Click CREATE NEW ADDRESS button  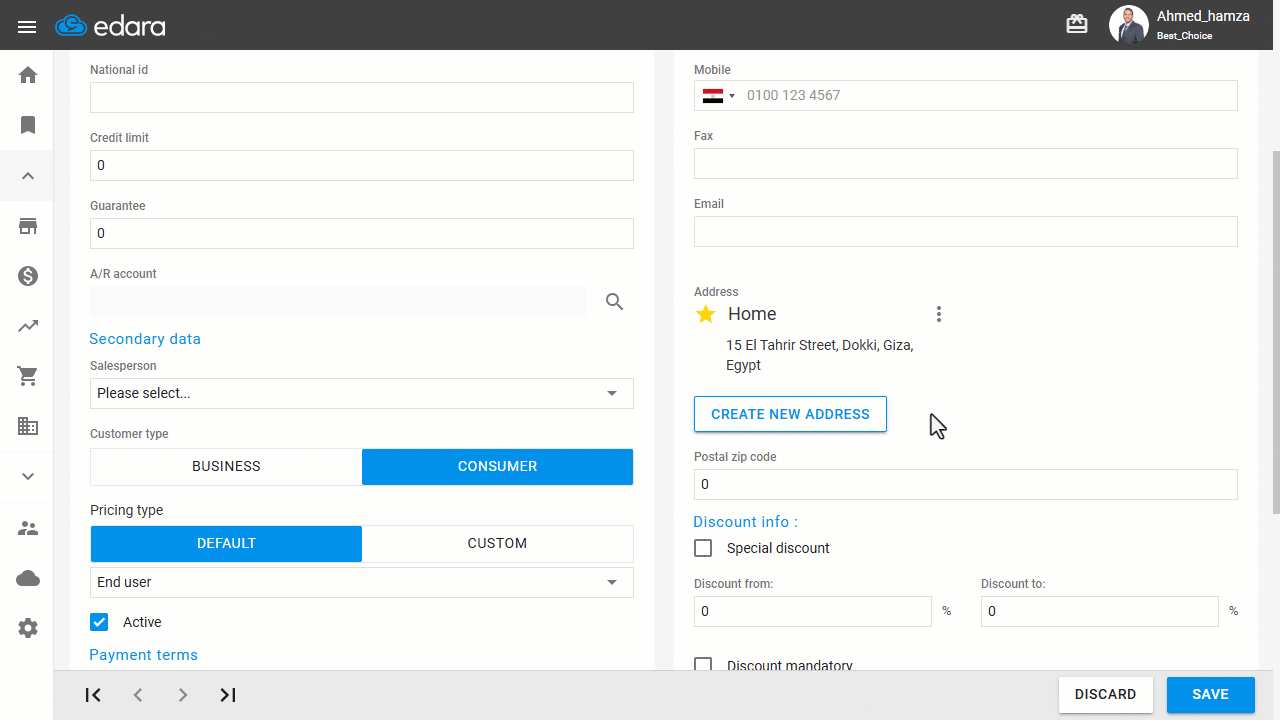pyautogui.click(x=790, y=414)
